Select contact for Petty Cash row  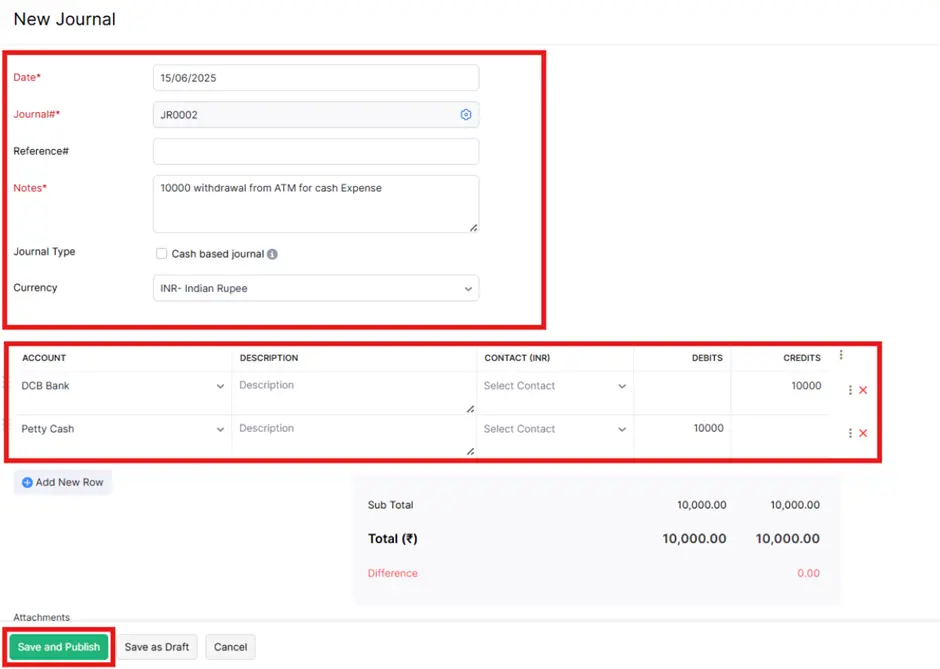coord(555,429)
